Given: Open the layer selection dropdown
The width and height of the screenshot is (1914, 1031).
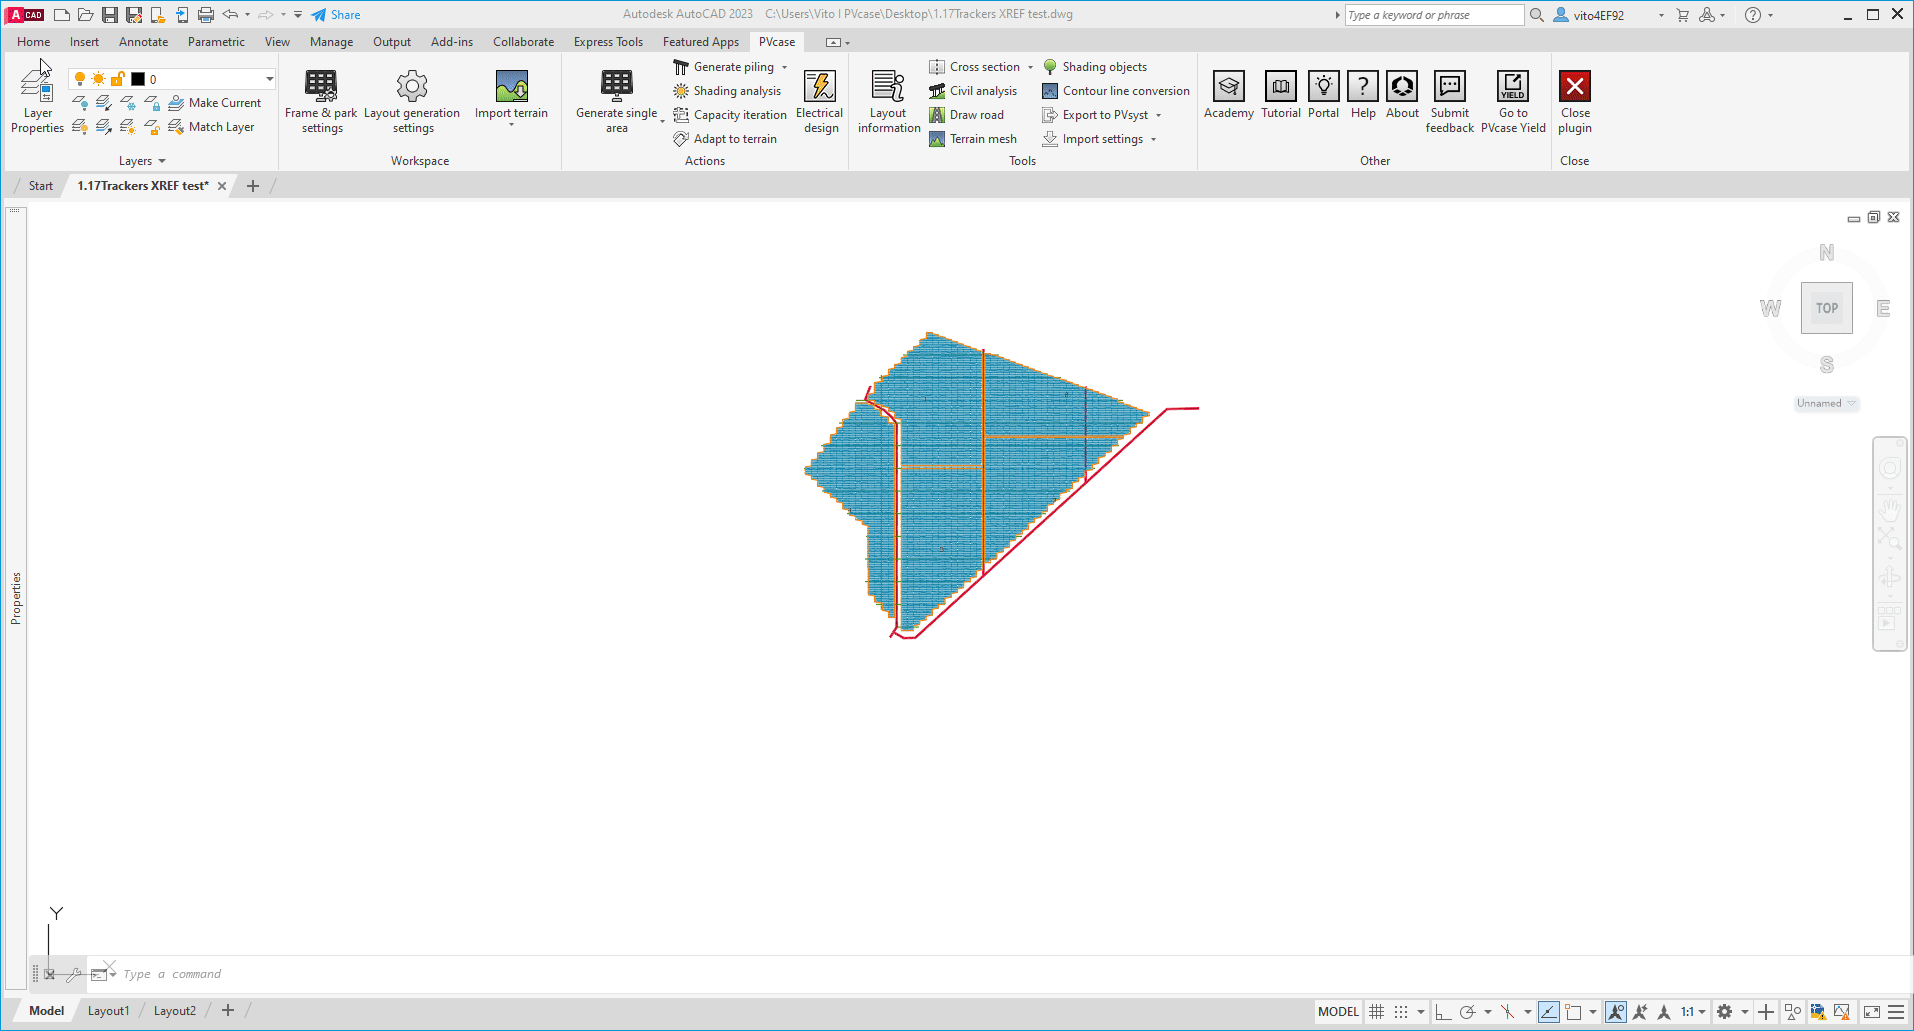Looking at the screenshot, I should [269, 79].
